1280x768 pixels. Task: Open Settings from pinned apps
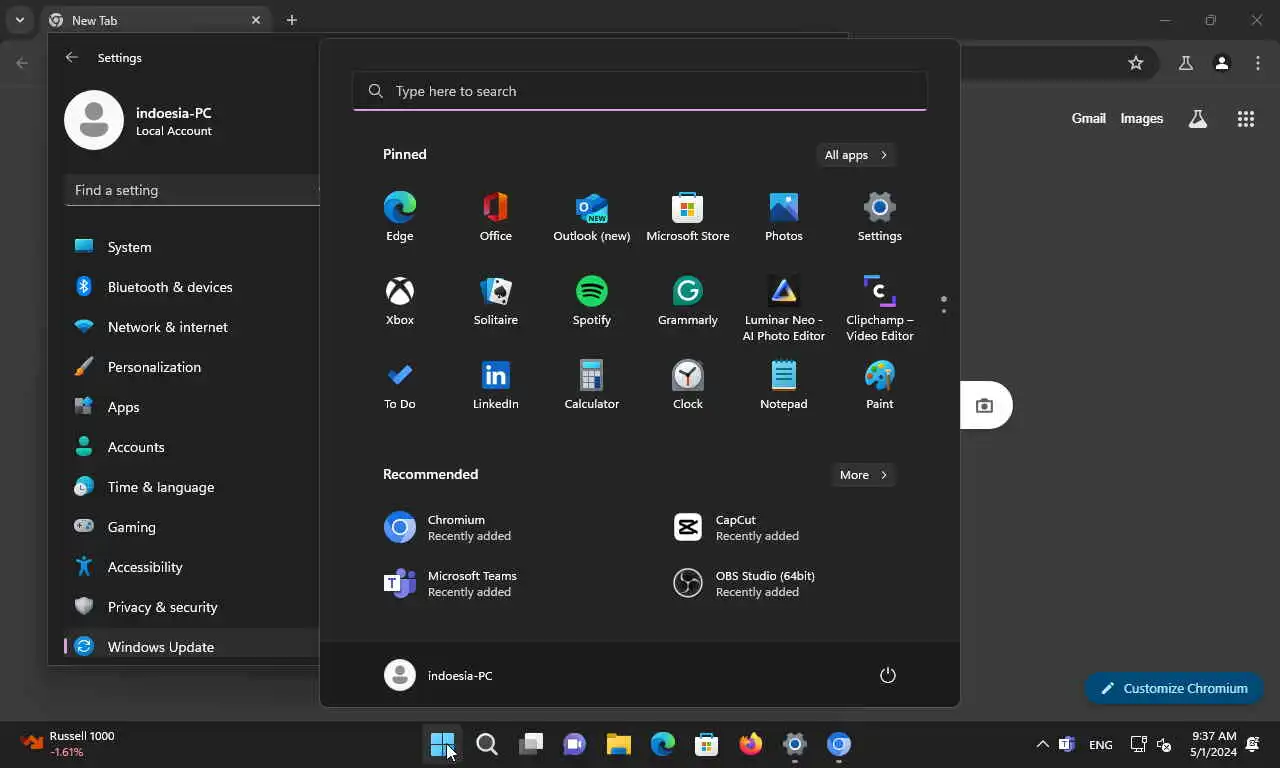[x=879, y=217]
